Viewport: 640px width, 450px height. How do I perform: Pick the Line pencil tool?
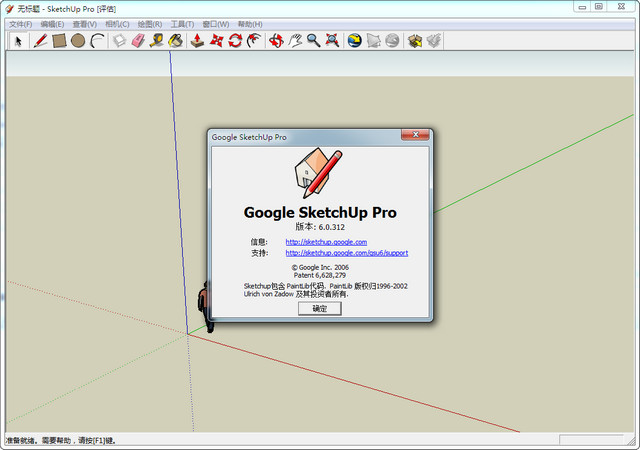pyautogui.click(x=40, y=41)
